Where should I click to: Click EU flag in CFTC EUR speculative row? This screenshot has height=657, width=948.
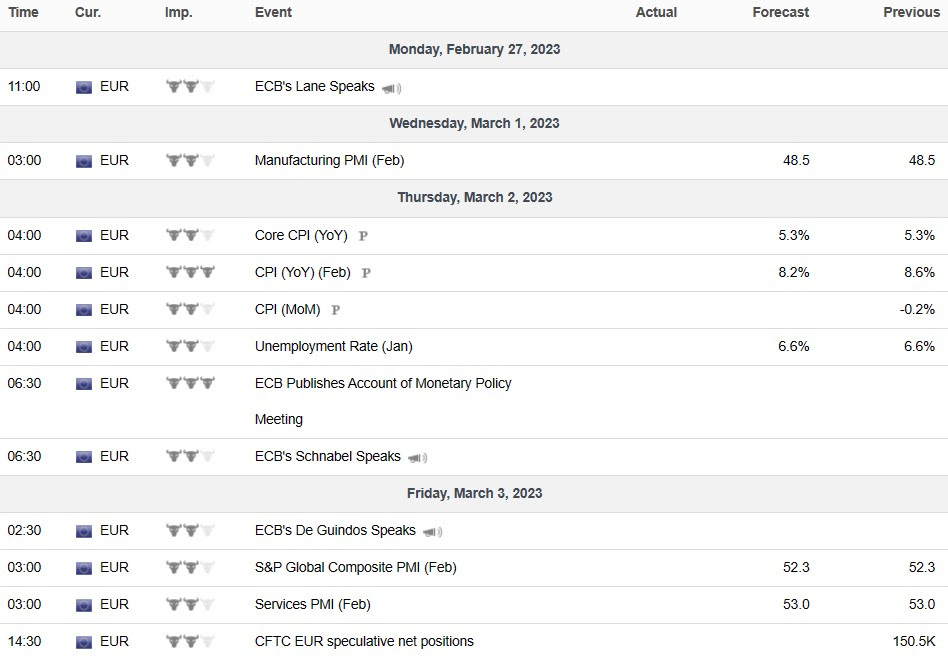[x=84, y=642]
